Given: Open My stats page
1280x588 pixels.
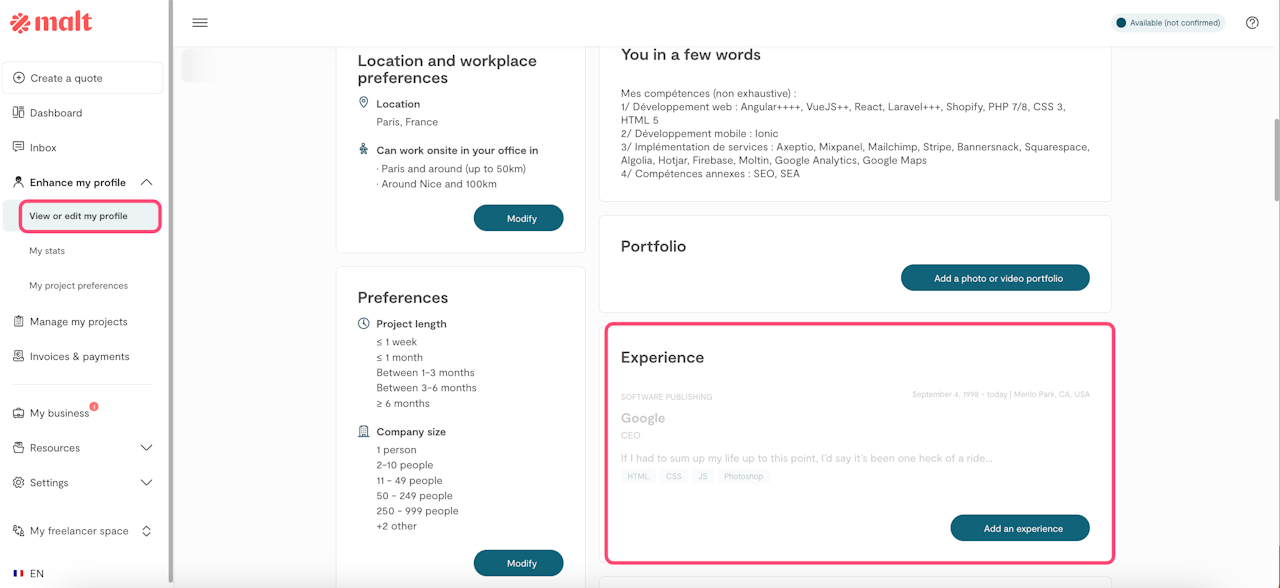Looking at the screenshot, I should [47, 251].
